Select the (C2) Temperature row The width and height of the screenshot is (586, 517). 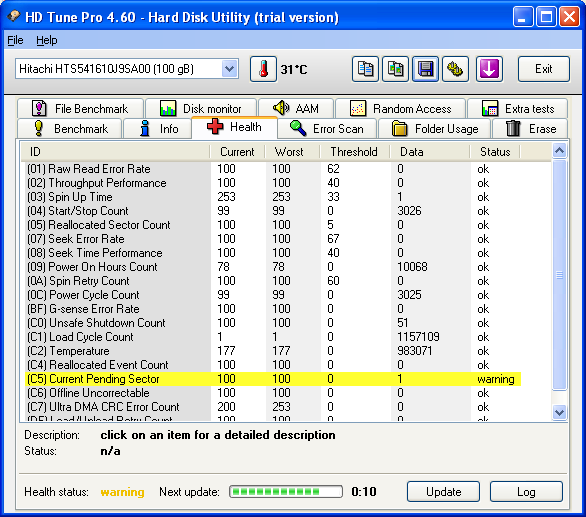(273, 351)
